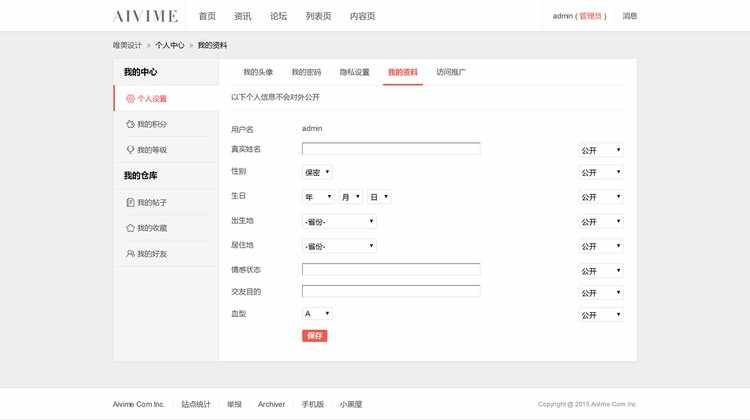Image resolution: width=750 pixels, height=420 pixels.
Task: Click the 我的资料 breadcrumb
Action: (212, 45)
